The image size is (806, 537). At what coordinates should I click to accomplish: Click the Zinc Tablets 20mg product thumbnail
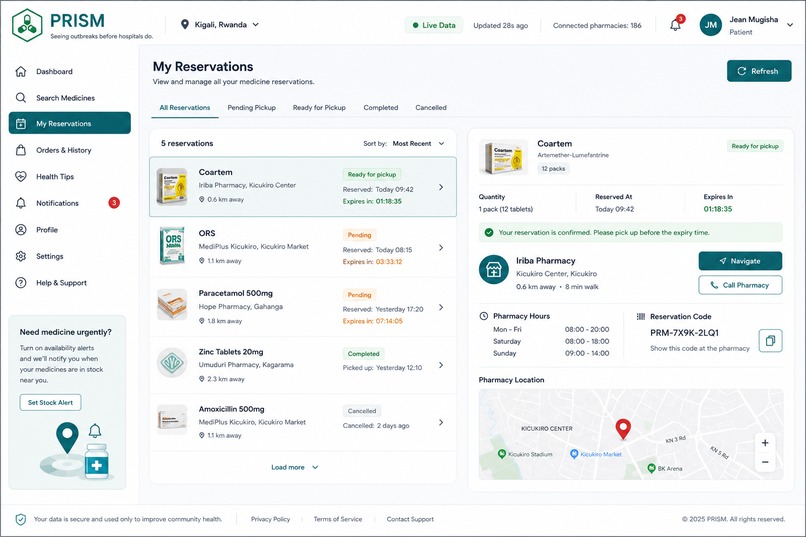tap(172, 363)
